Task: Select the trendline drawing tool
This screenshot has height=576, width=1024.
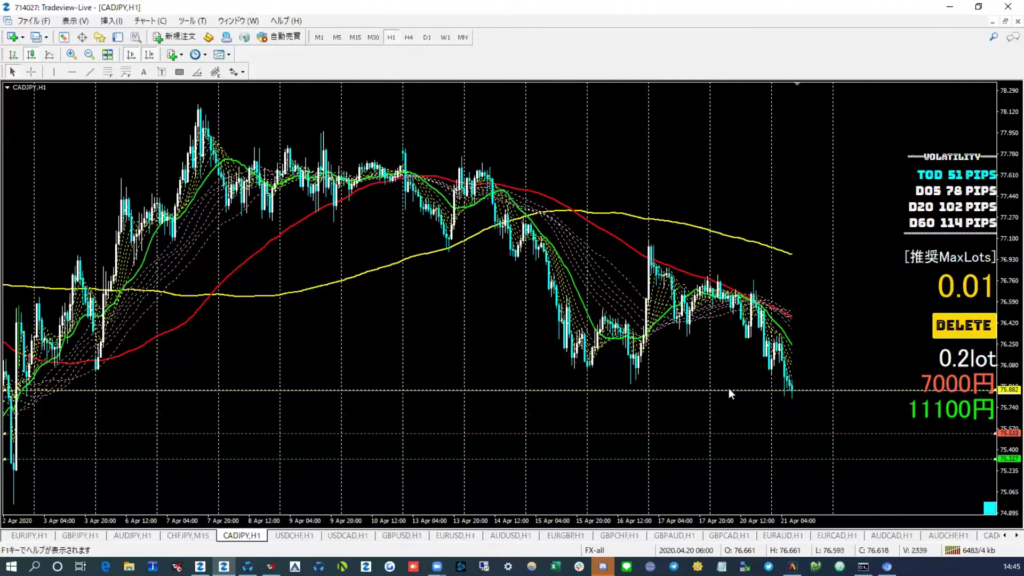Action: (89, 72)
